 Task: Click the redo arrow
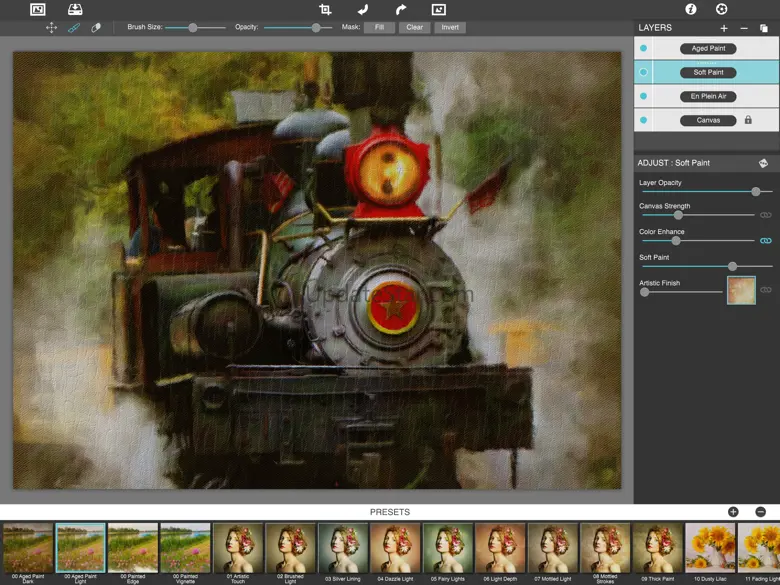pyautogui.click(x=401, y=9)
